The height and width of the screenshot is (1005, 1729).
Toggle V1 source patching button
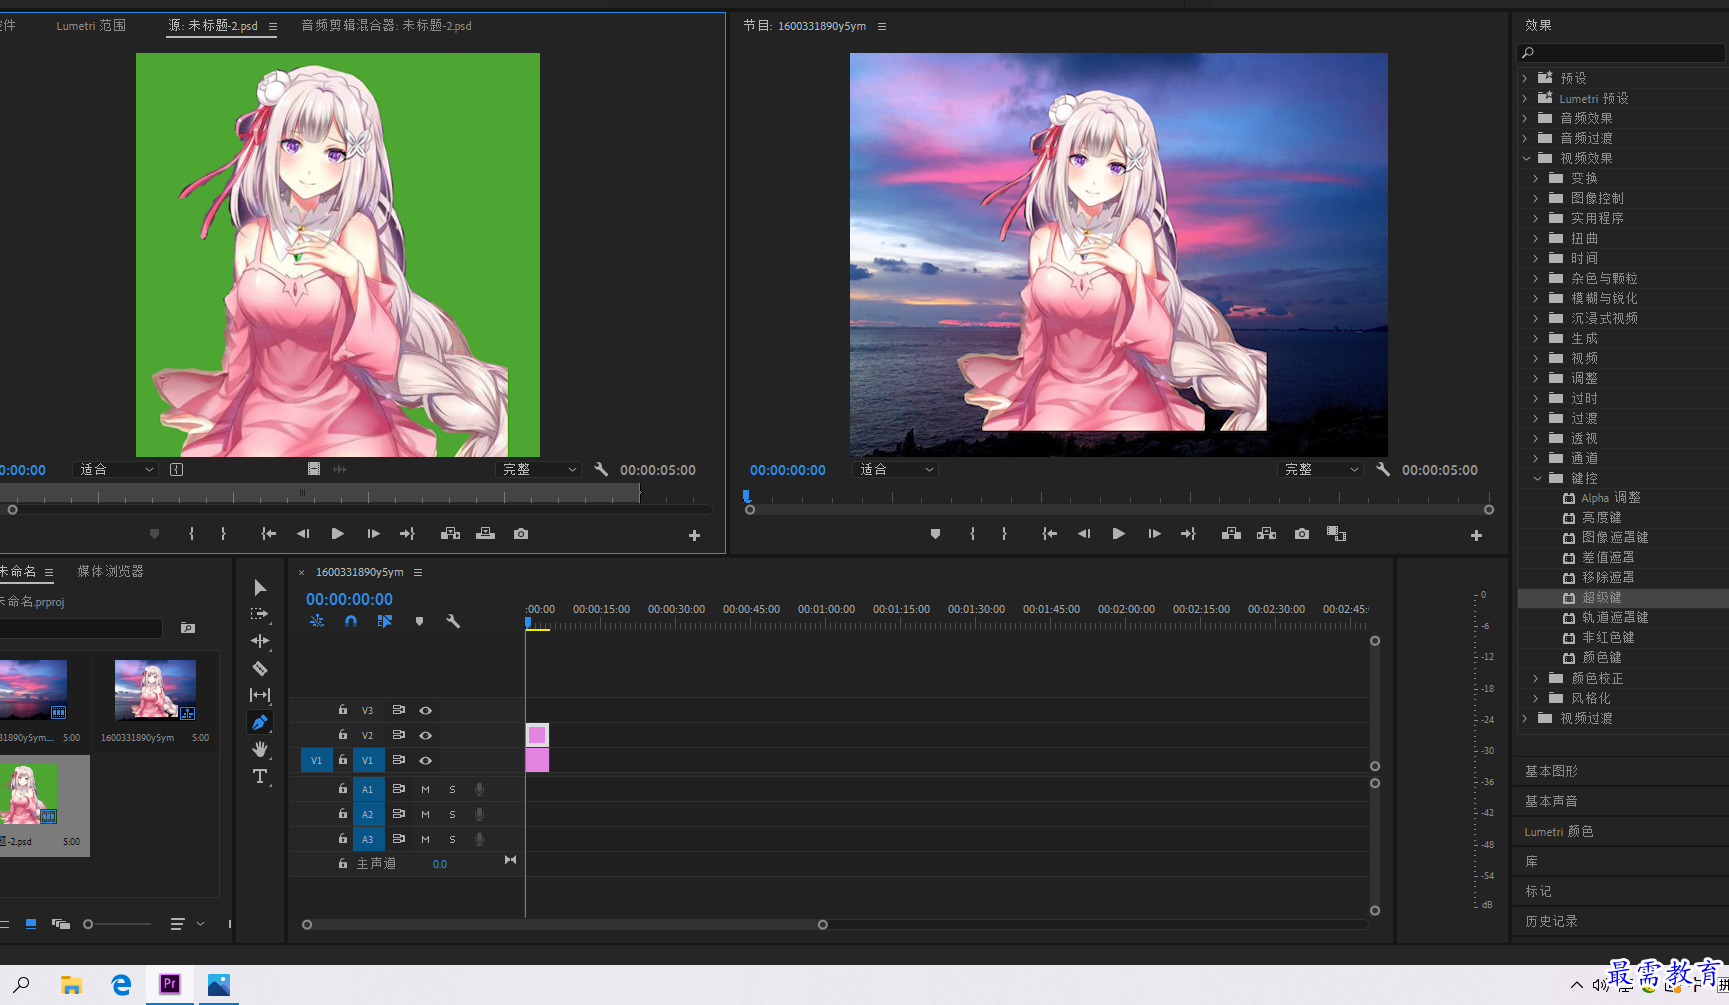[316, 760]
